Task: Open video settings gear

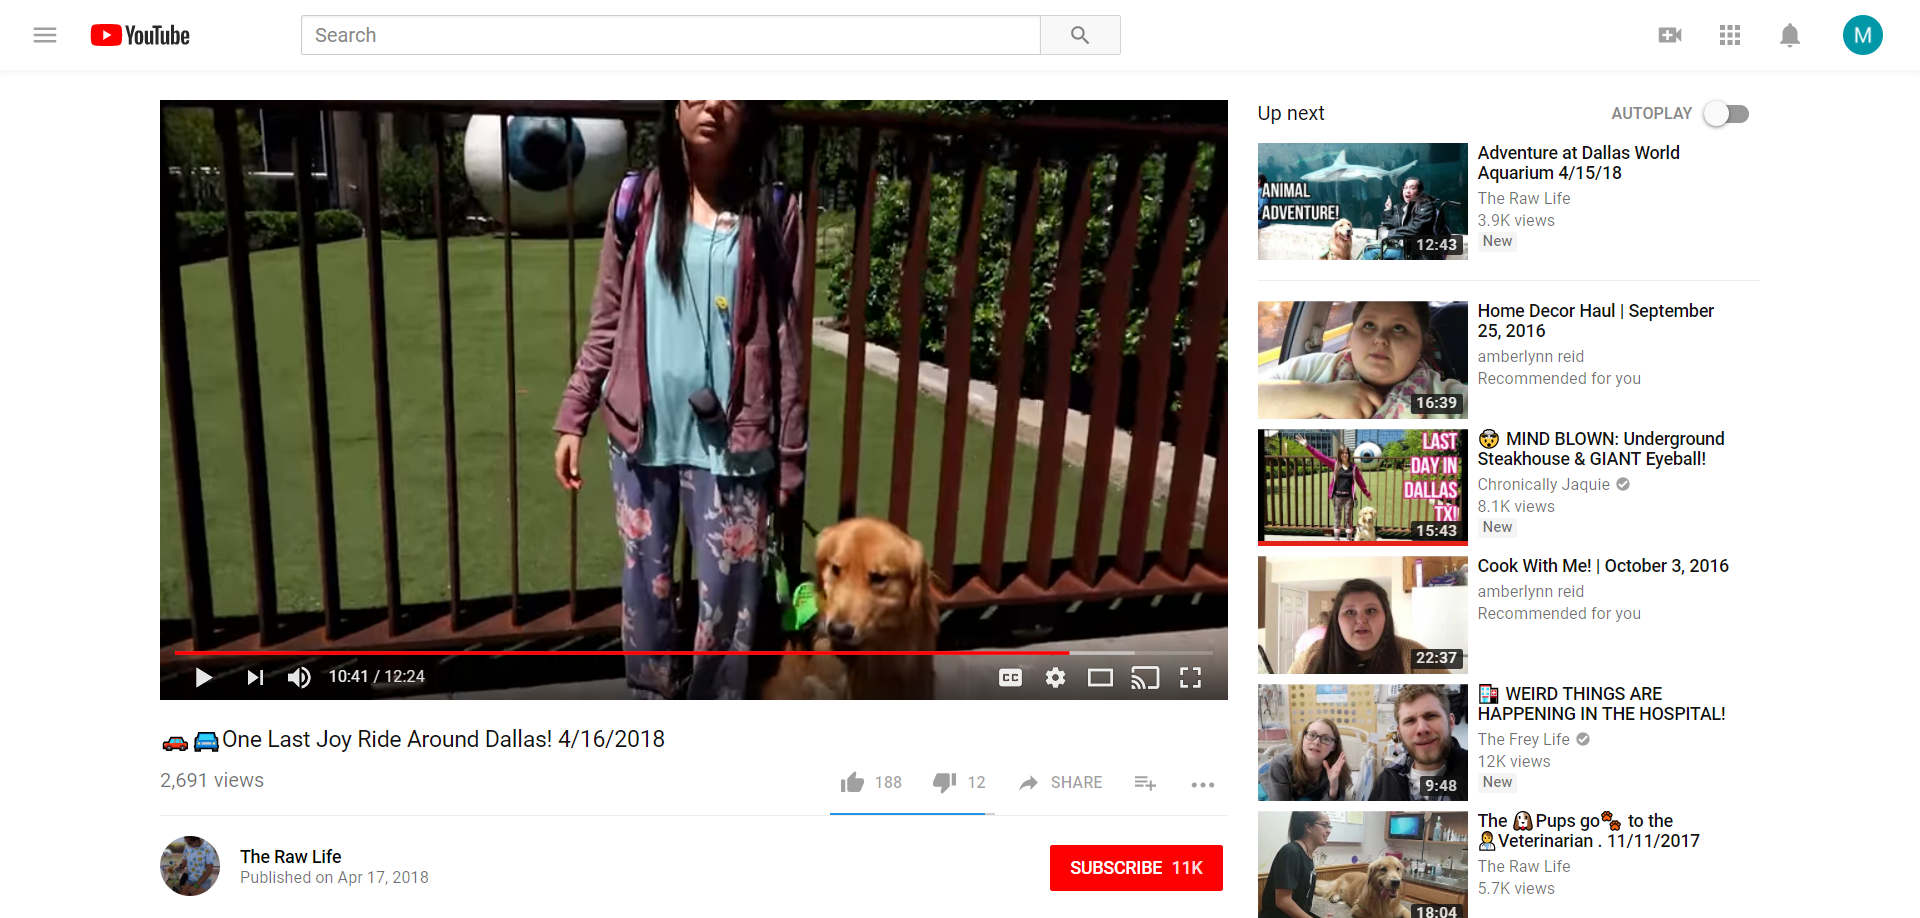Action: [x=1055, y=677]
